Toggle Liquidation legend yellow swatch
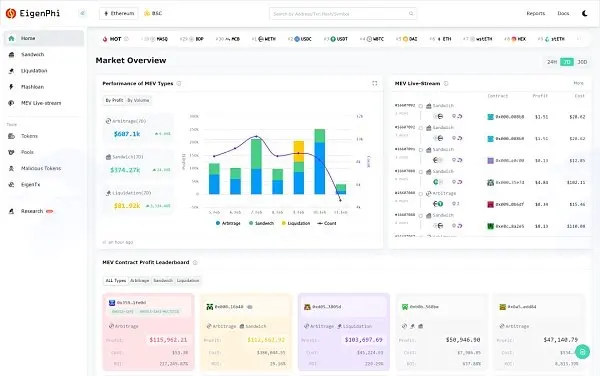The height and width of the screenshot is (376, 600). 284,223
